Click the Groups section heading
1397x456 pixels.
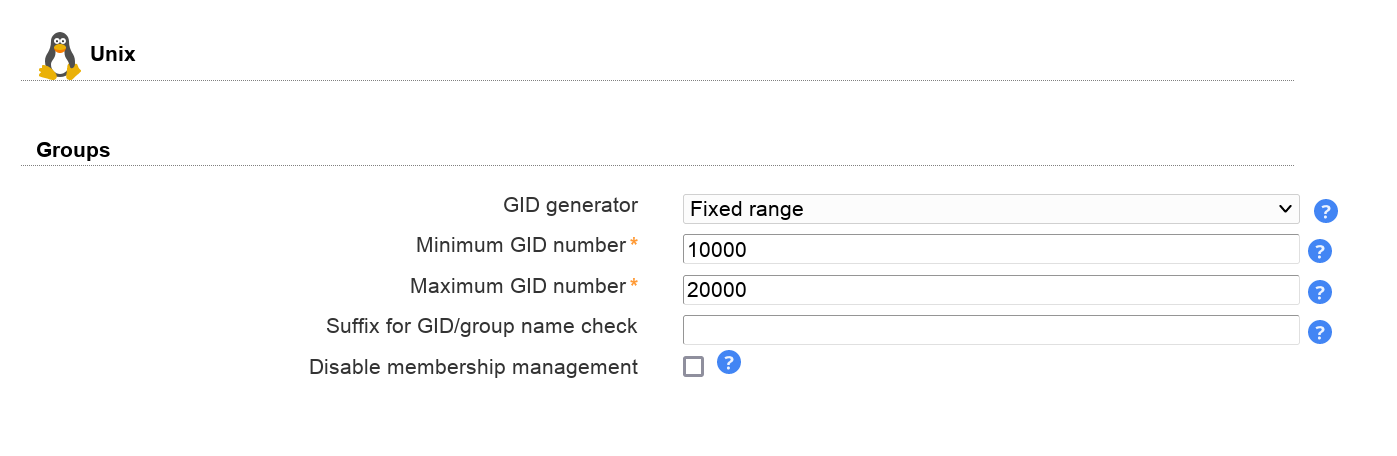click(x=73, y=150)
